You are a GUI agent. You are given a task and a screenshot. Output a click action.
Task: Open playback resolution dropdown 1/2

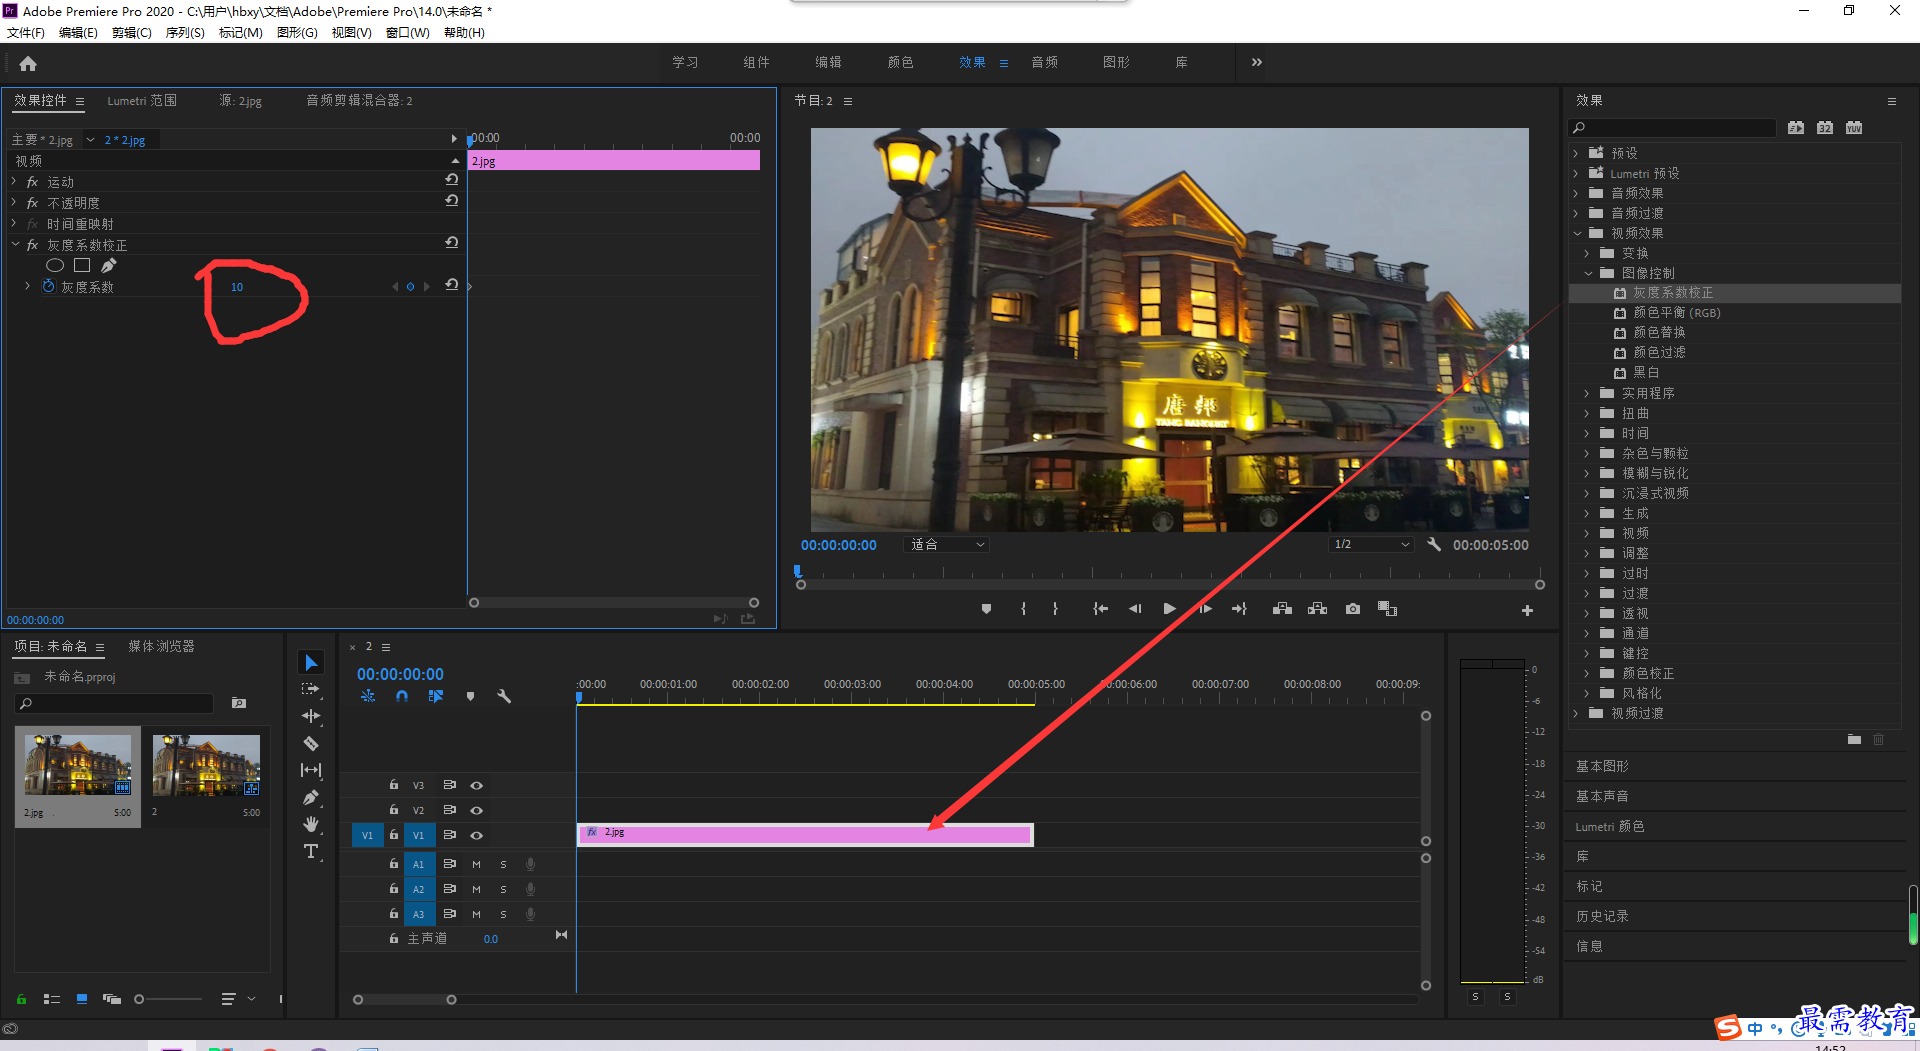tap(1371, 545)
